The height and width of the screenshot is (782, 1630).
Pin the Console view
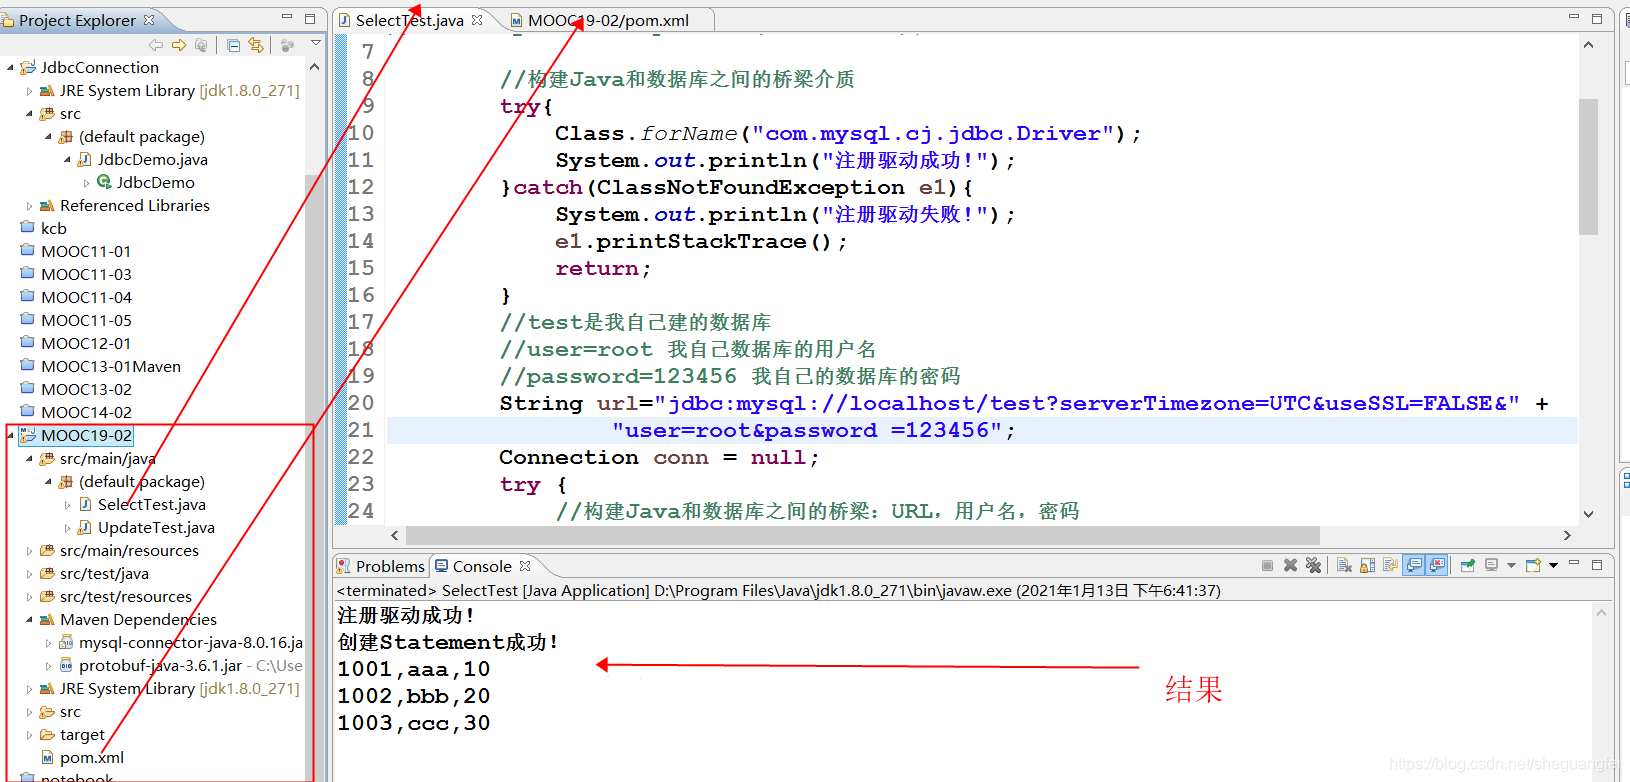tap(1468, 566)
